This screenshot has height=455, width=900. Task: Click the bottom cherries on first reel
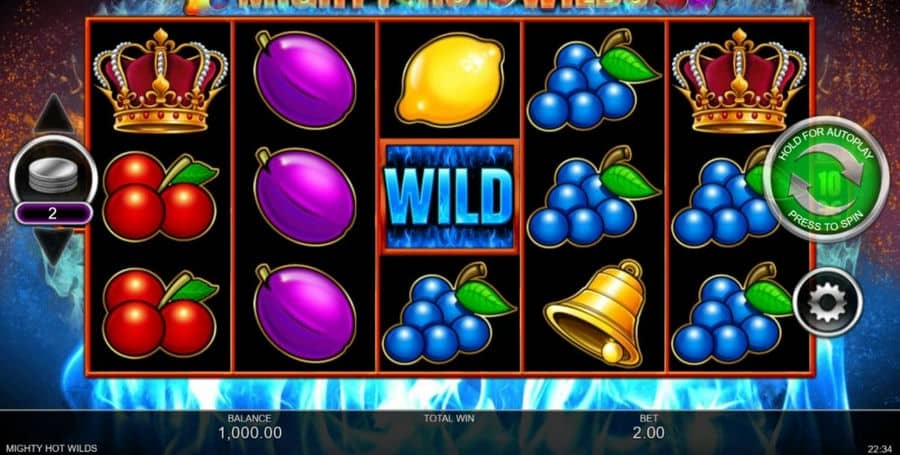point(160,313)
